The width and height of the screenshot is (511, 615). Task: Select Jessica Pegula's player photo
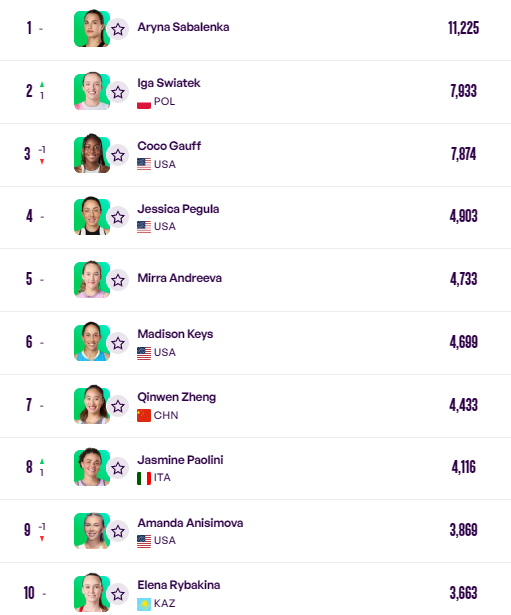pos(92,216)
